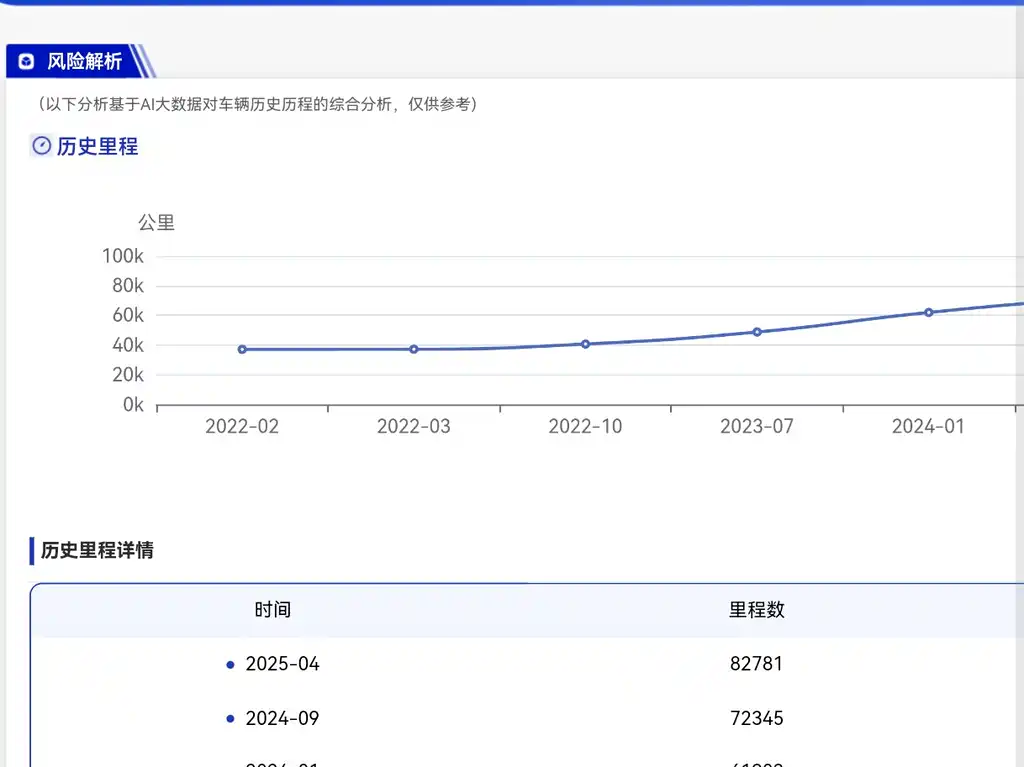Click the 2023-07 x-axis label
Screen dimensions: 1024x767
tap(757, 427)
